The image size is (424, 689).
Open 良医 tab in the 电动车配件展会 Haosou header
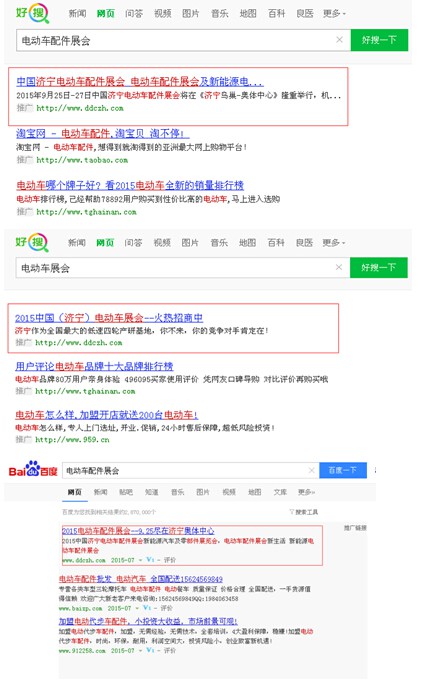point(305,14)
